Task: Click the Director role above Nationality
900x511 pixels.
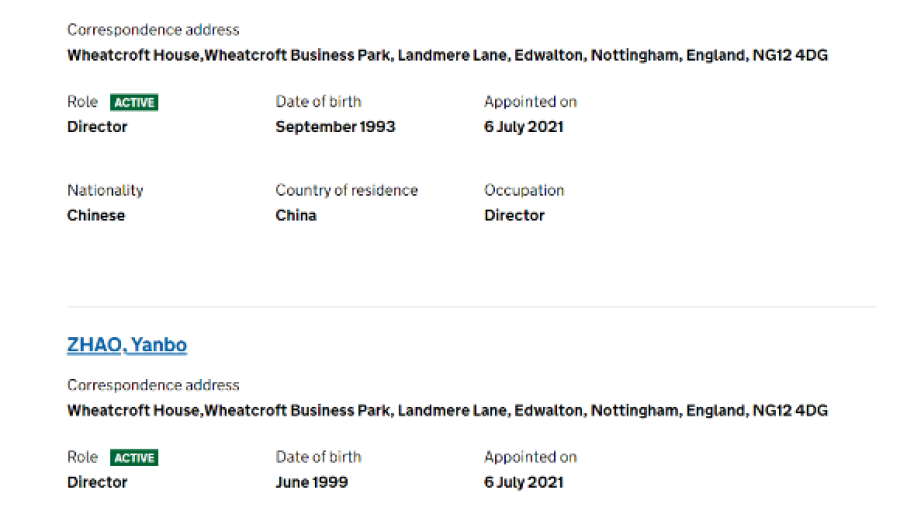Action: 97,127
